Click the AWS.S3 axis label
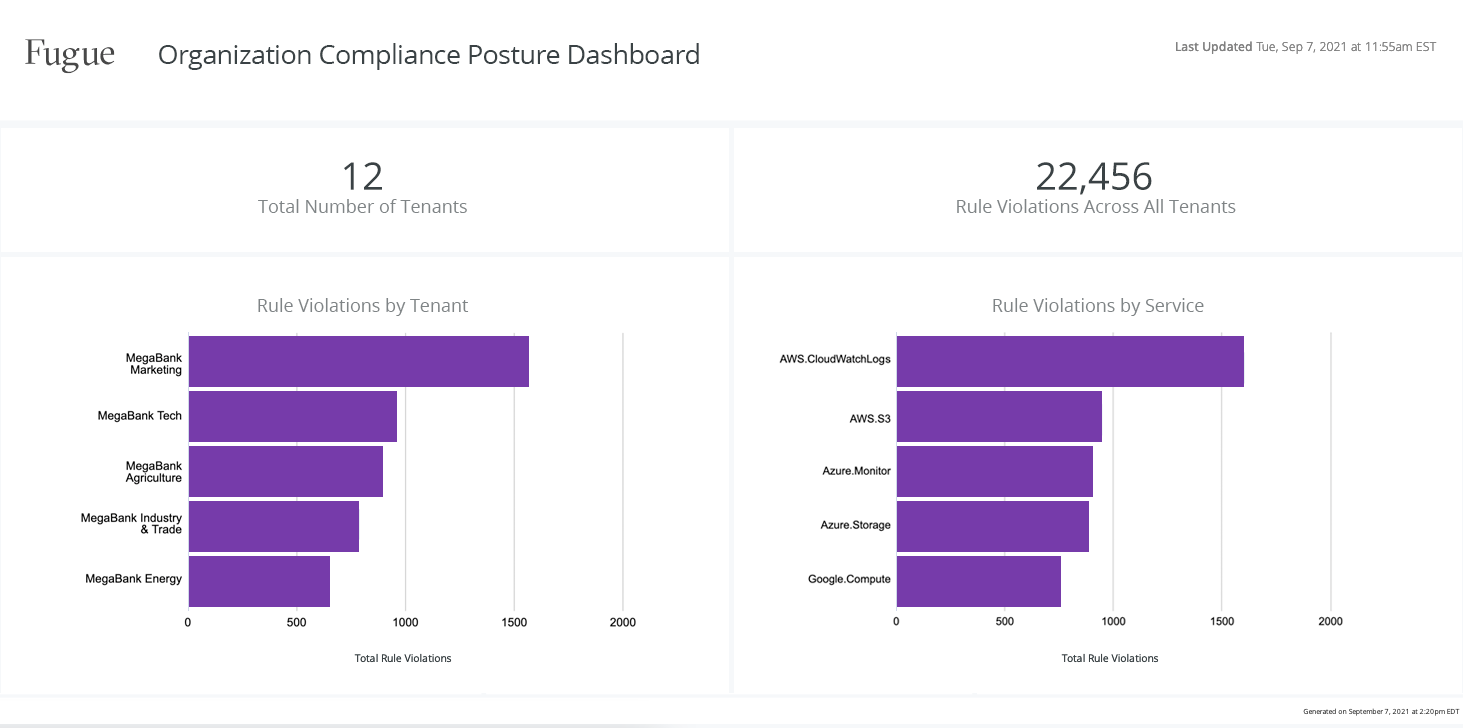This screenshot has width=1463, height=728. (870, 420)
